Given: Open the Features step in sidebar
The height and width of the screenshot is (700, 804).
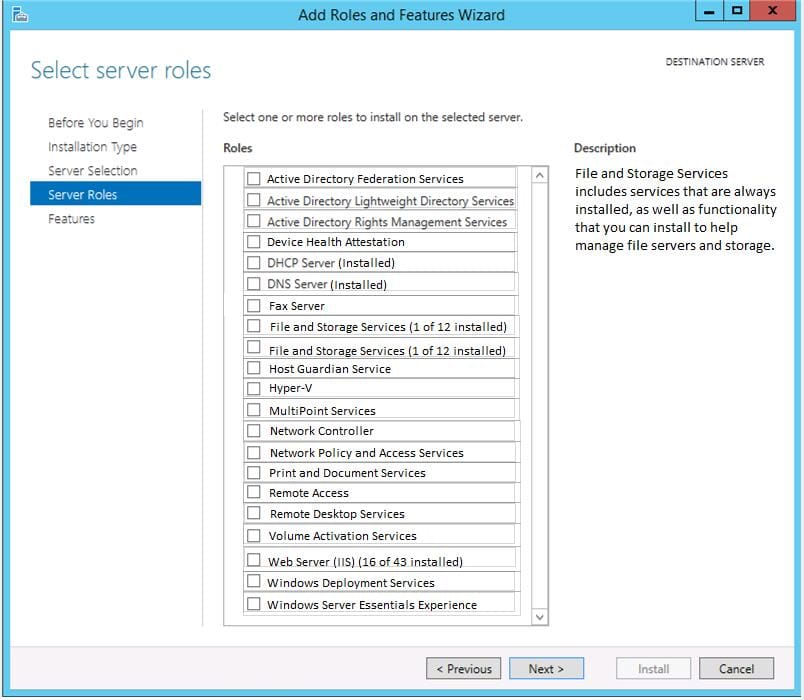Looking at the screenshot, I should coord(71,219).
